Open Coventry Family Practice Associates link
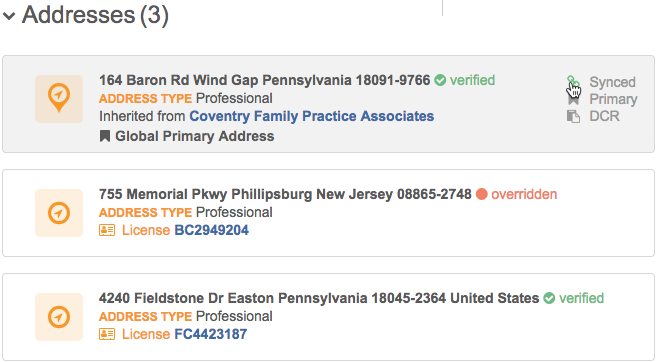Image resolution: width=659 pixels, height=362 pixels. pyautogui.click(x=311, y=116)
